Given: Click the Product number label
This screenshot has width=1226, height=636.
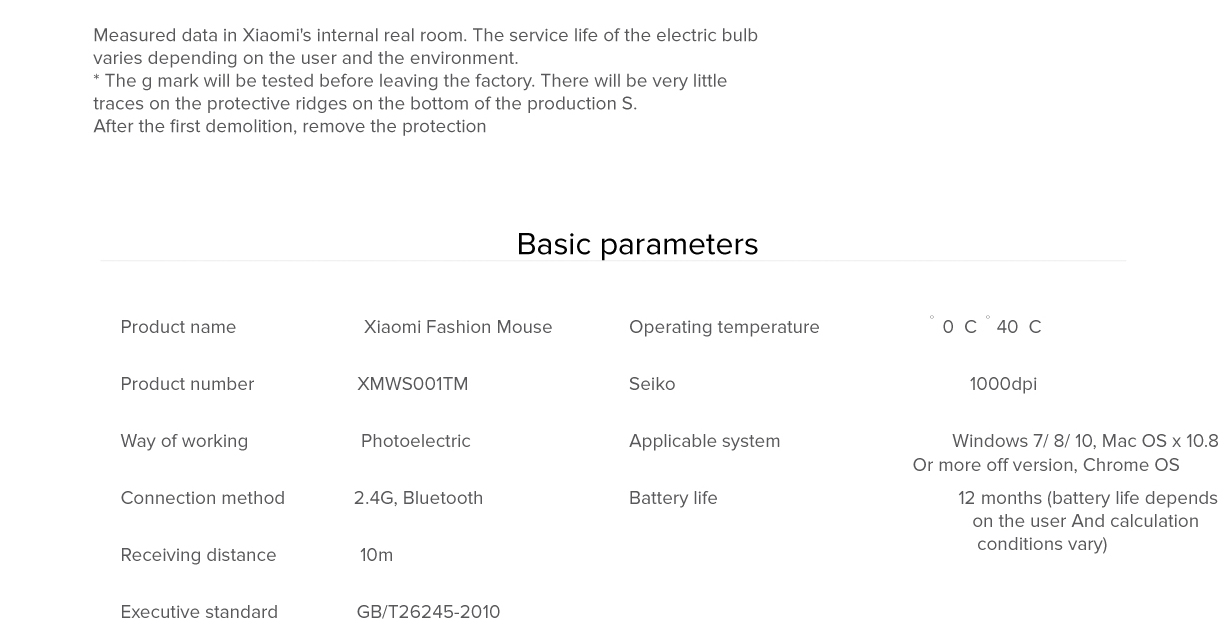Looking at the screenshot, I should click(x=187, y=384).
